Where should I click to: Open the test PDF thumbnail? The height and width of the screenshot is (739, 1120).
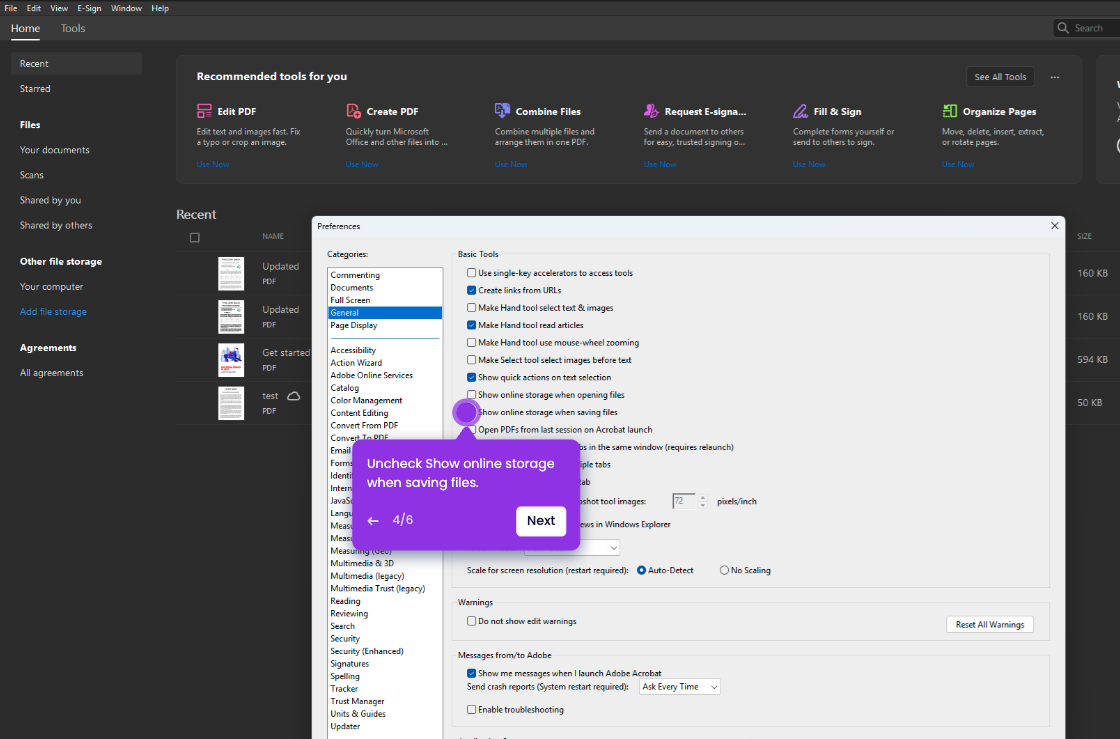point(231,403)
